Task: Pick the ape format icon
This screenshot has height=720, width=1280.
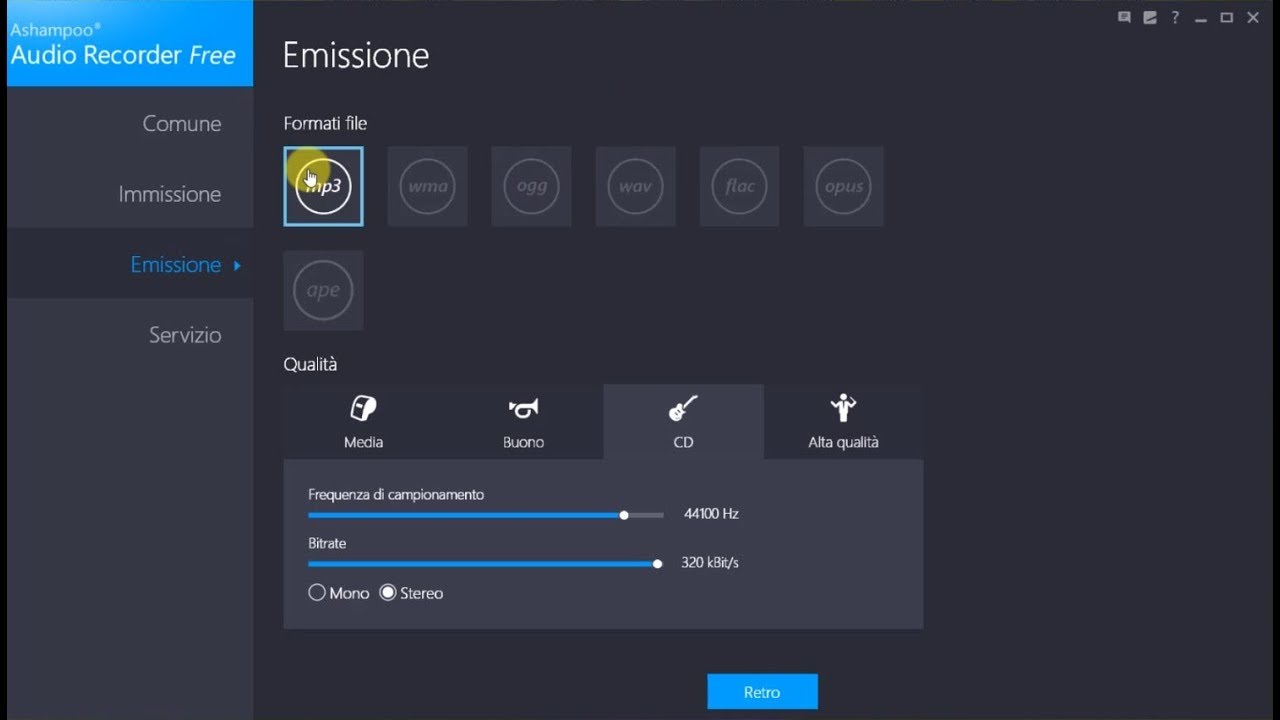Action: (323, 291)
